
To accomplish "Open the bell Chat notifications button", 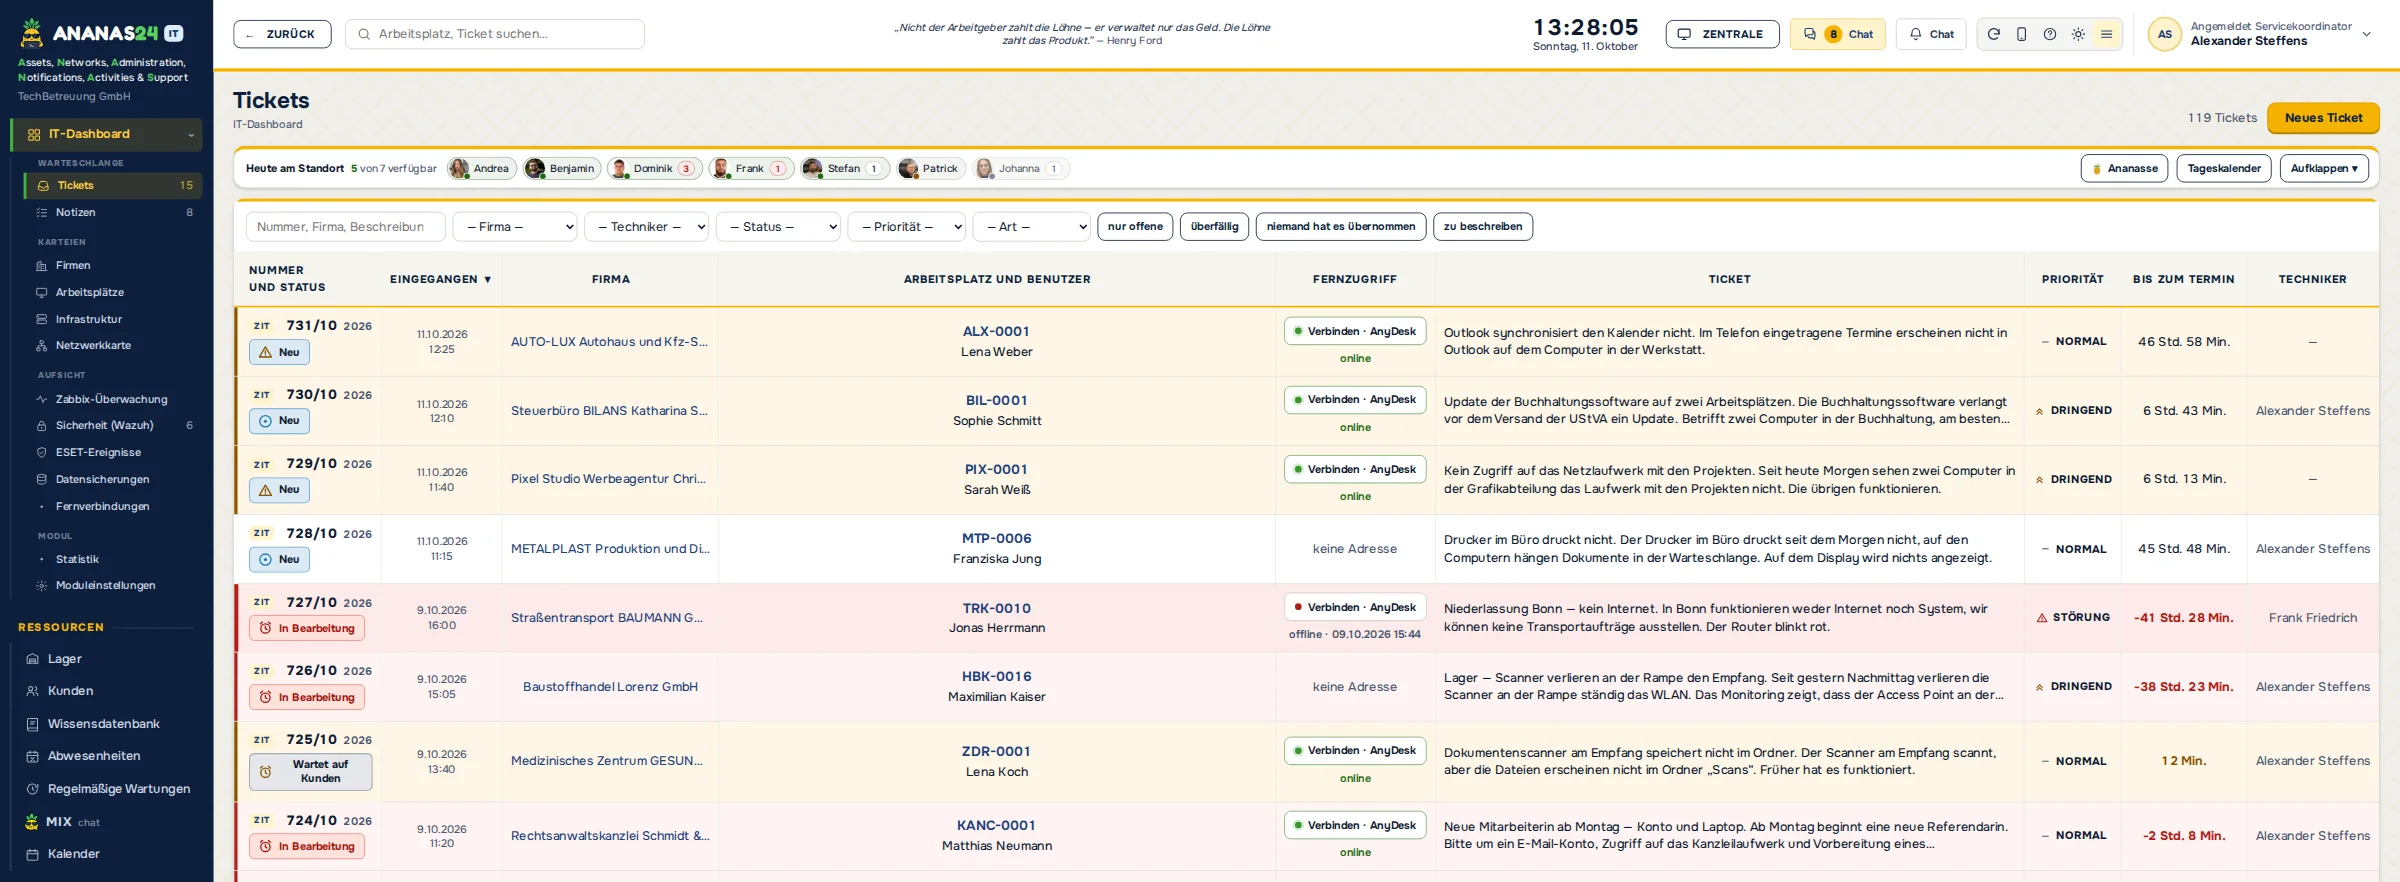I will tap(1931, 34).
